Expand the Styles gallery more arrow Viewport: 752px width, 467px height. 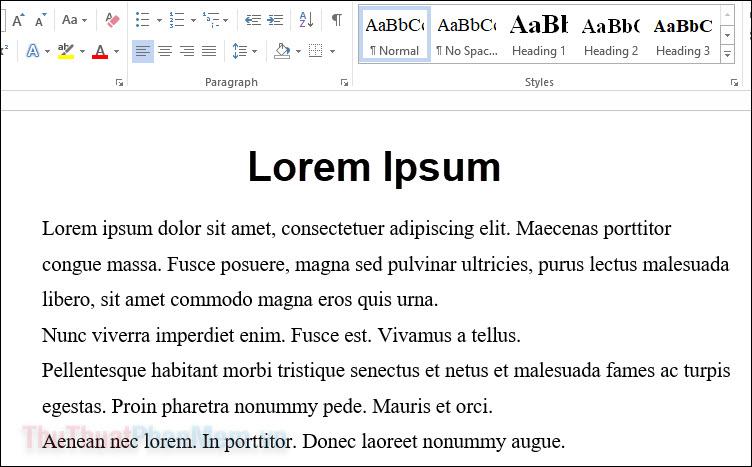pyautogui.click(x=727, y=55)
